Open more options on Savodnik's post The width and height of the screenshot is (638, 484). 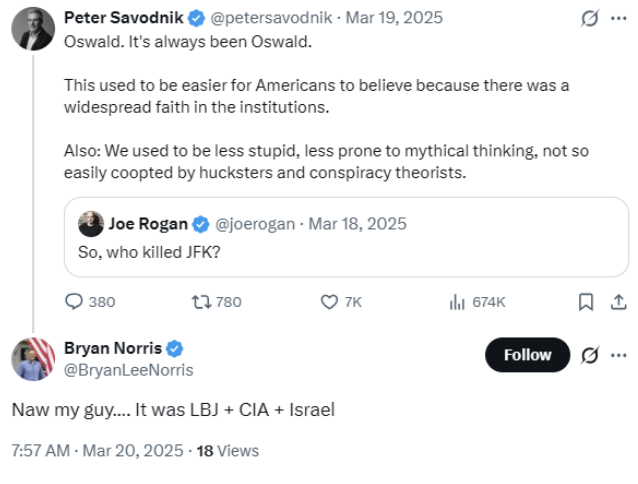click(619, 18)
